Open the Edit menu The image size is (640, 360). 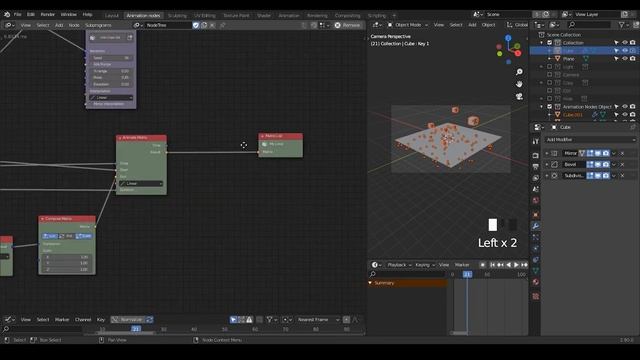[x=31, y=14]
